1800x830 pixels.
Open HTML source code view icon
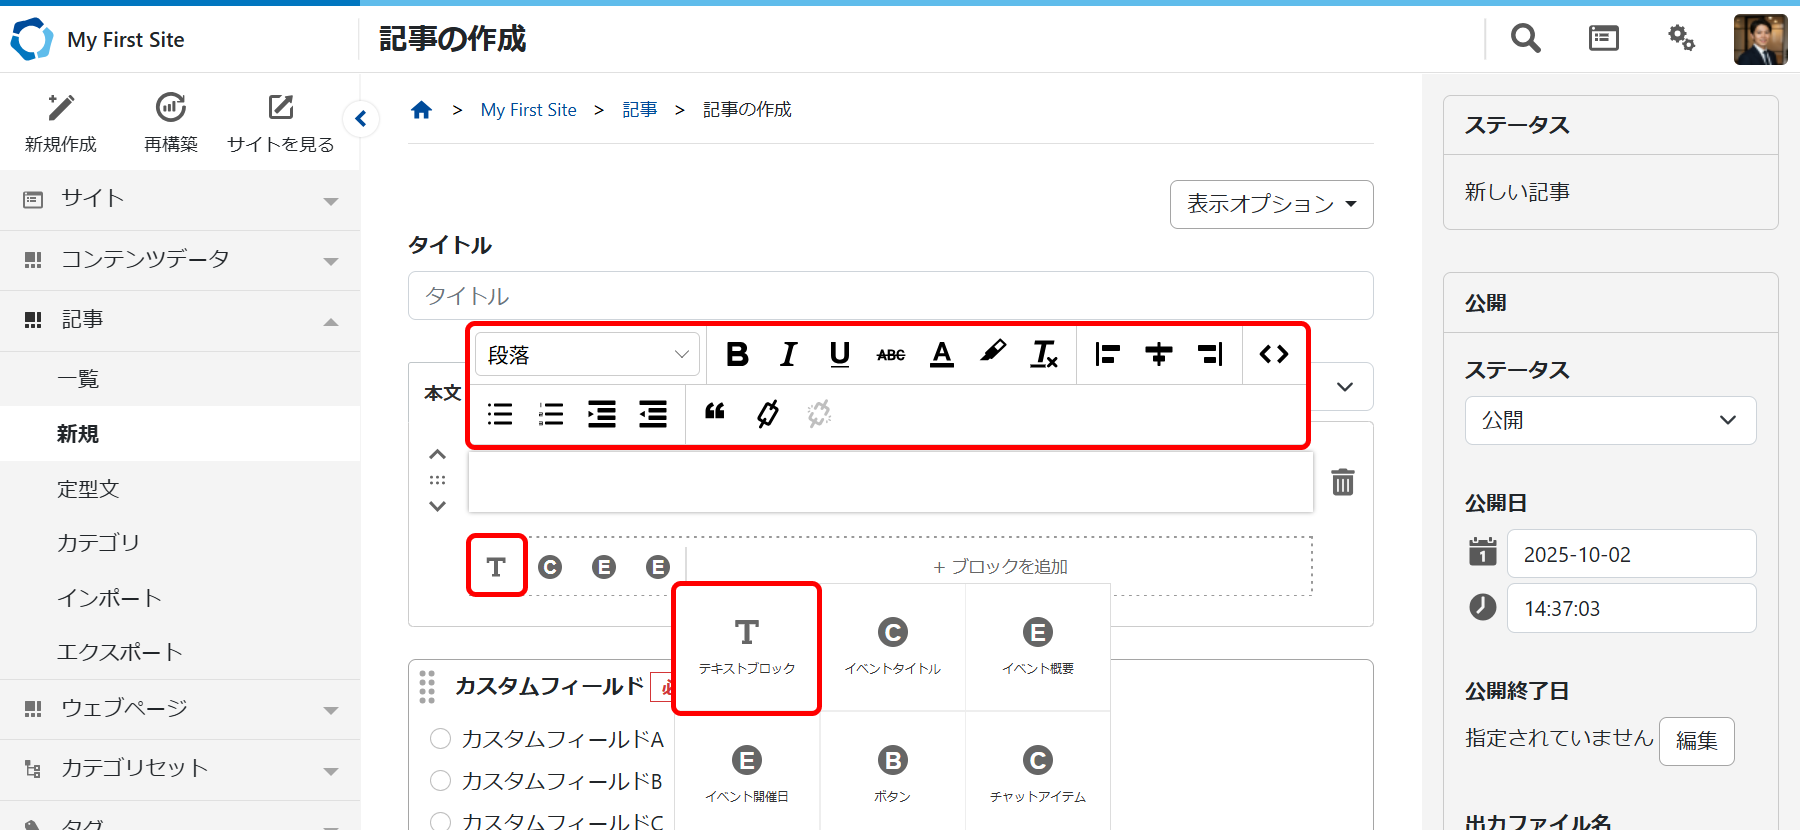1273,354
